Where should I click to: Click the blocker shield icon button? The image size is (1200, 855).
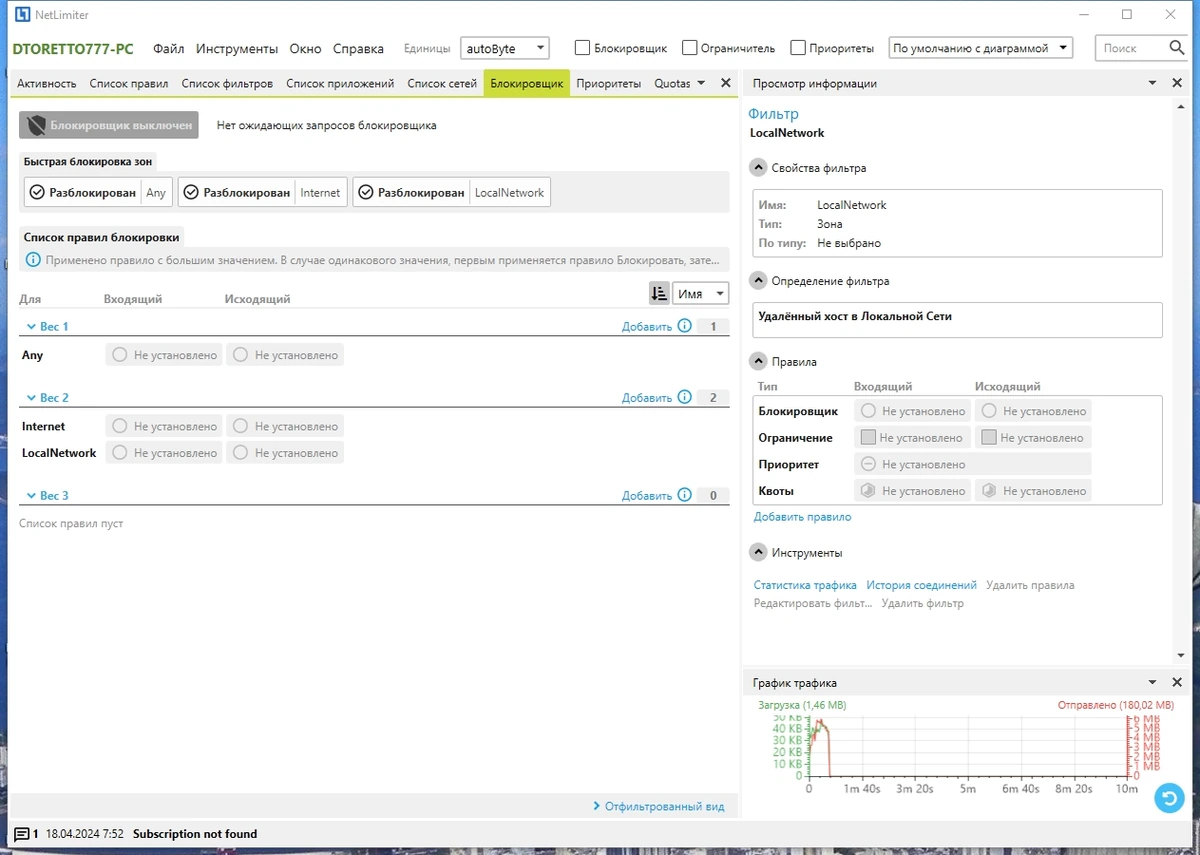click(x=36, y=125)
